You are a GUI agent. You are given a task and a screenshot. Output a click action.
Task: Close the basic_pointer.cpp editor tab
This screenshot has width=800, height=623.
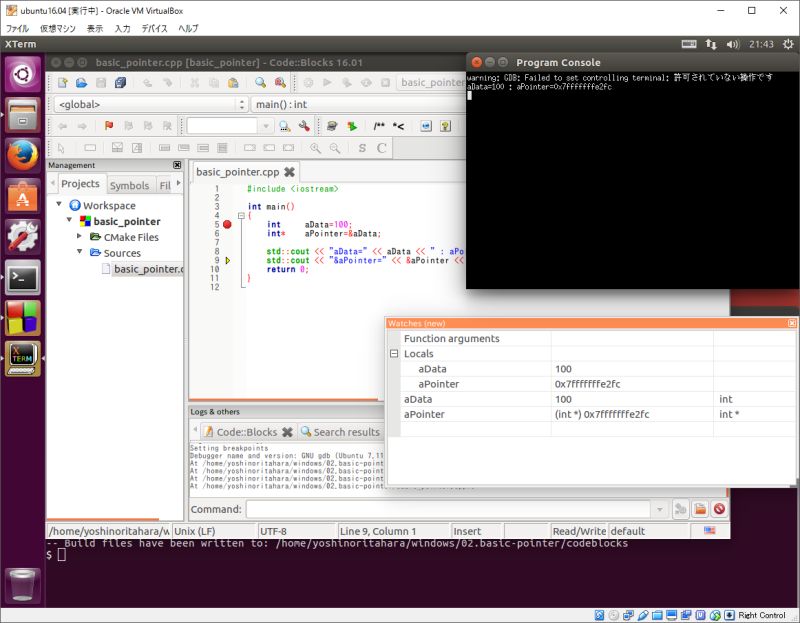289,172
